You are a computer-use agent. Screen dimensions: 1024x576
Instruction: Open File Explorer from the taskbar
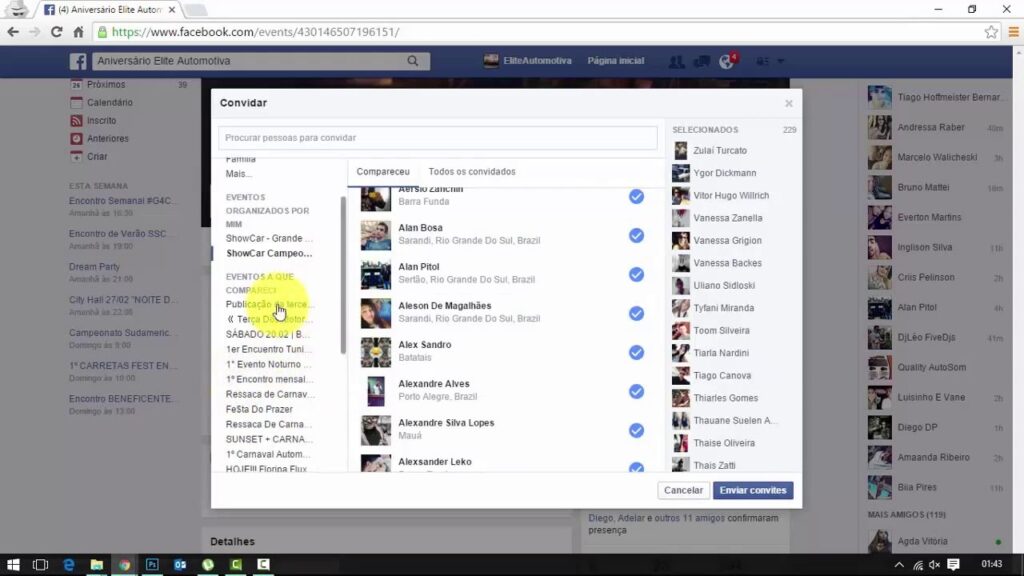coord(97,564)
